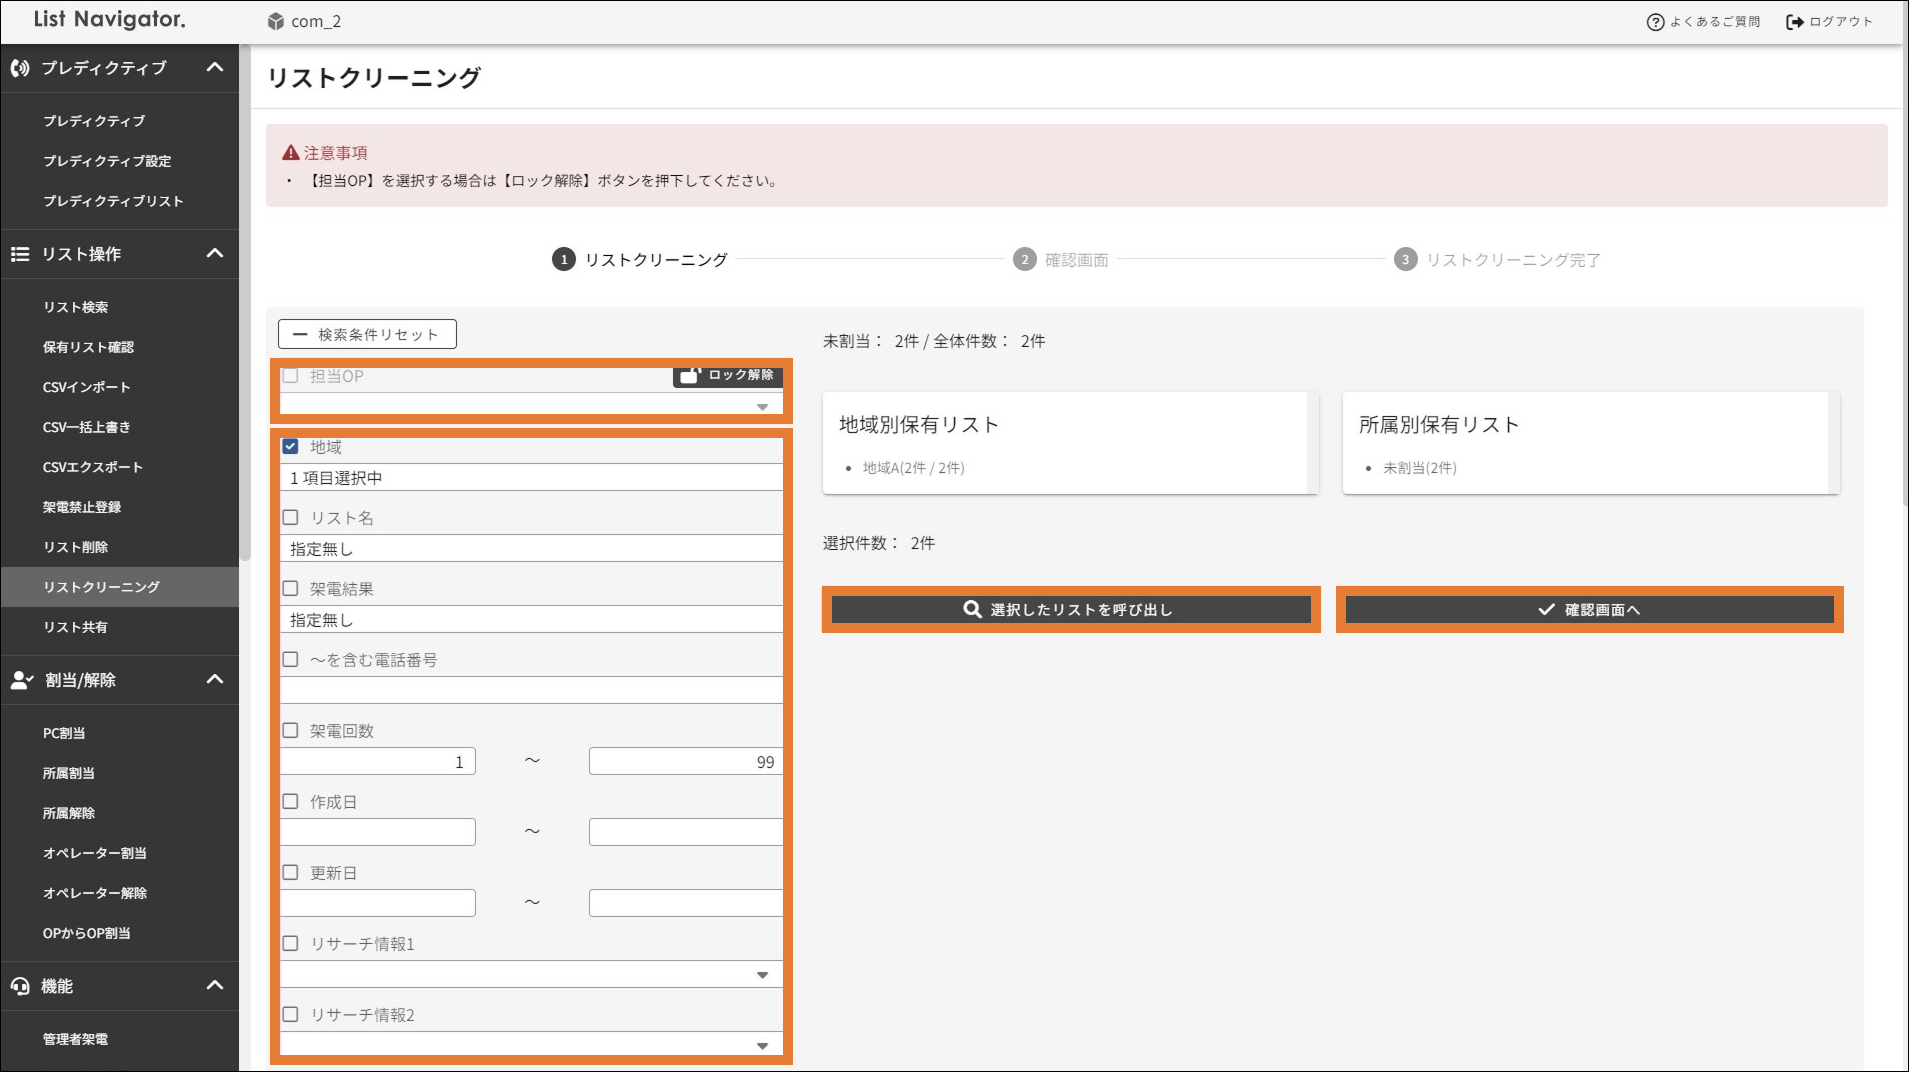The image size is (1909, 1072).
Task: Uncheck the 地域 checkbox
Action: [x=291, y=447]
